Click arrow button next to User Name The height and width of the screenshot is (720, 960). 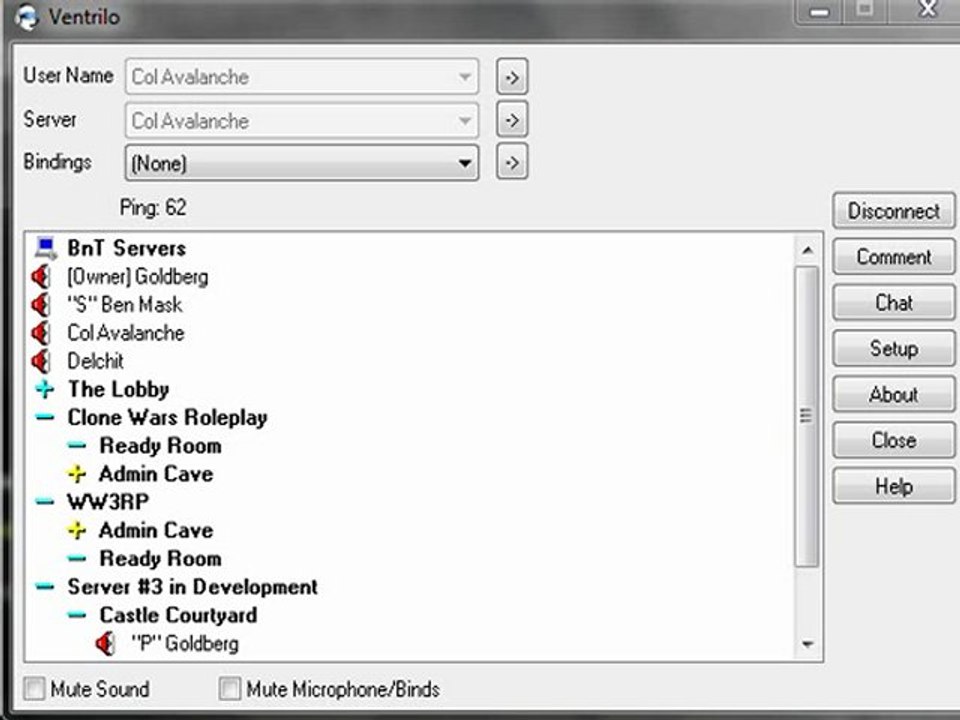click(512, 77)
